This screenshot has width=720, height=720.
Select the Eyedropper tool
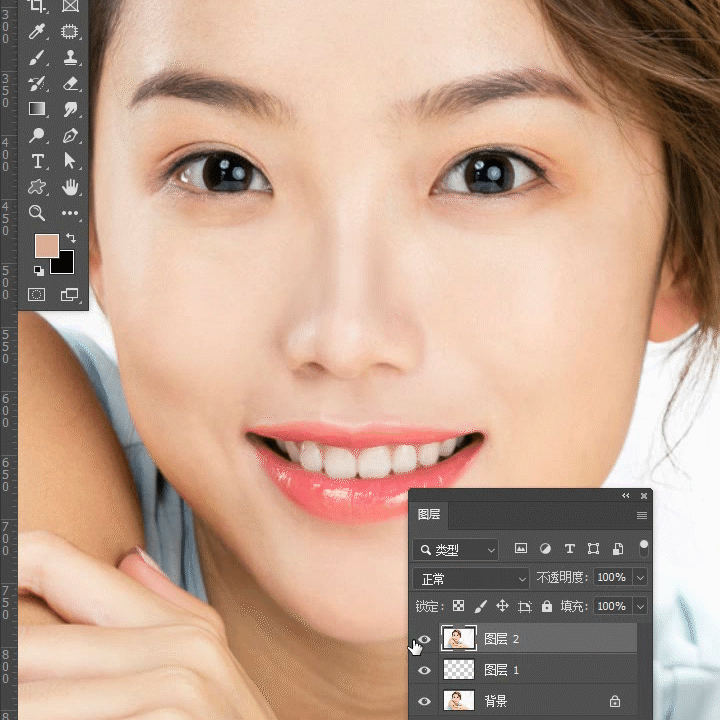click(x=37, y=32)
